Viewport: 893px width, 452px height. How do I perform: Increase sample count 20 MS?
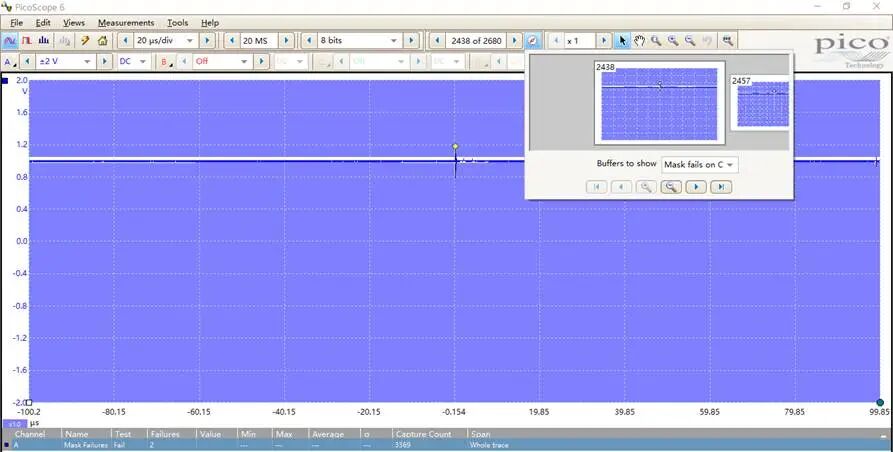click(x=286, y=40)
